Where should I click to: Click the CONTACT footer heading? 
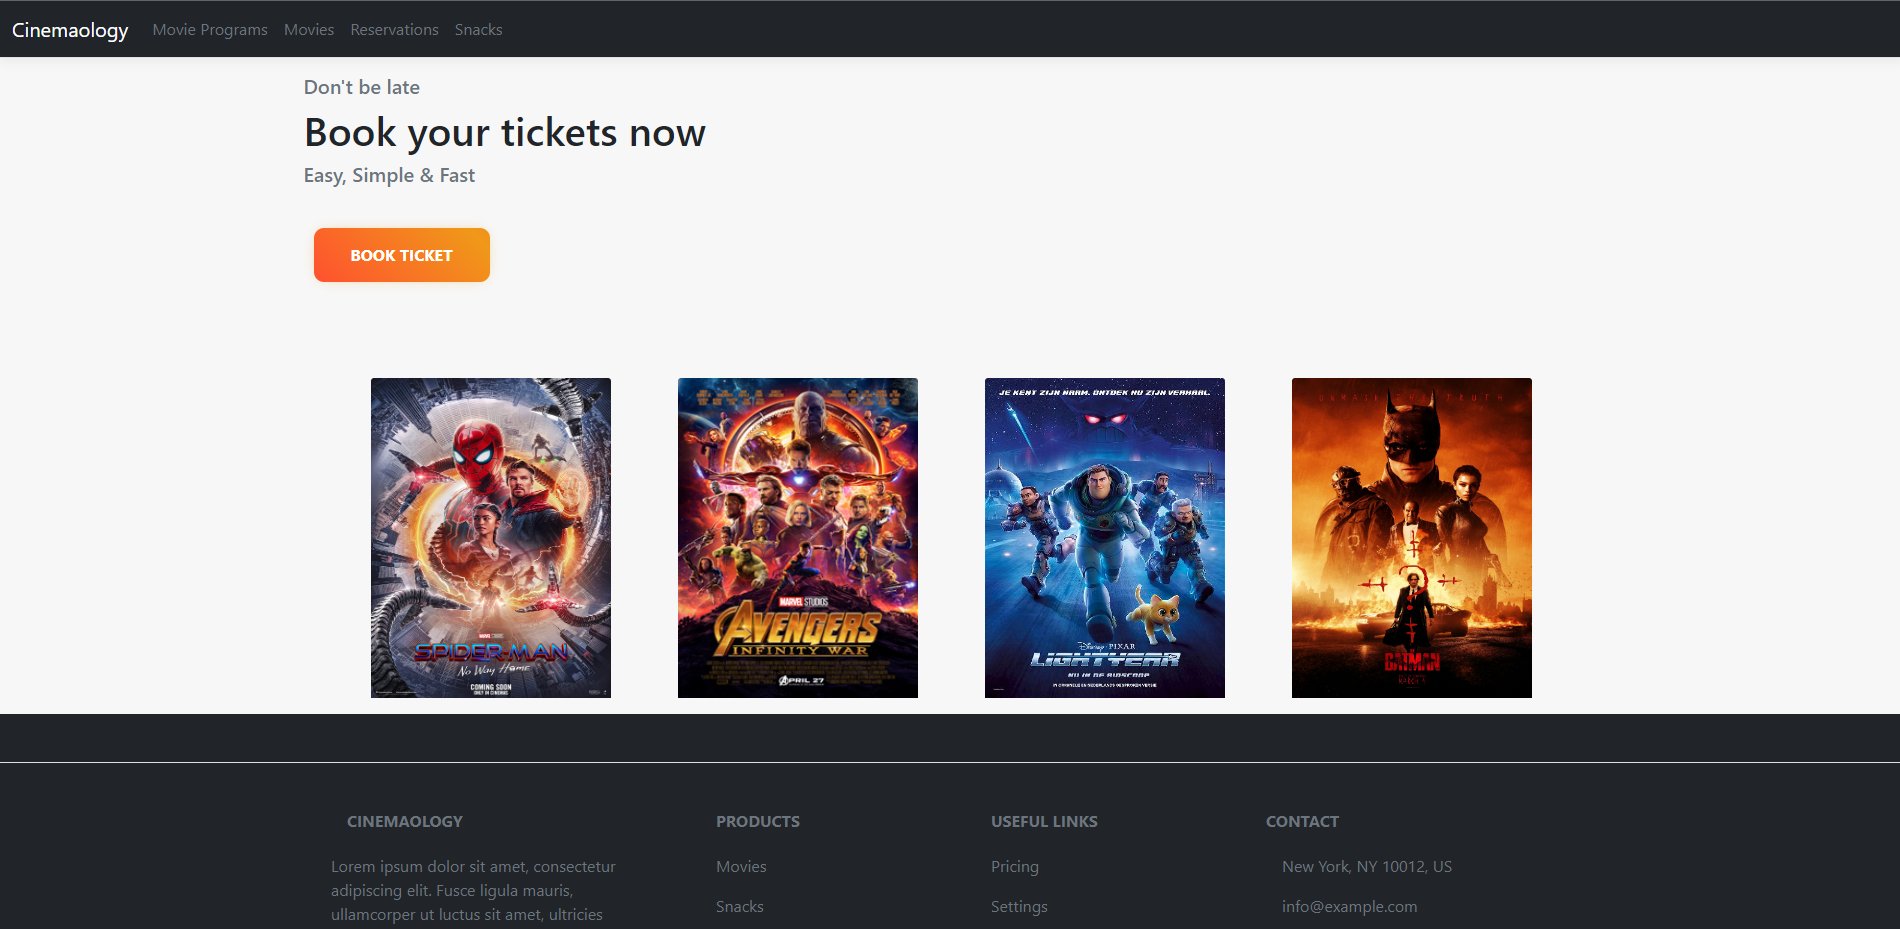pos(1302,820)
